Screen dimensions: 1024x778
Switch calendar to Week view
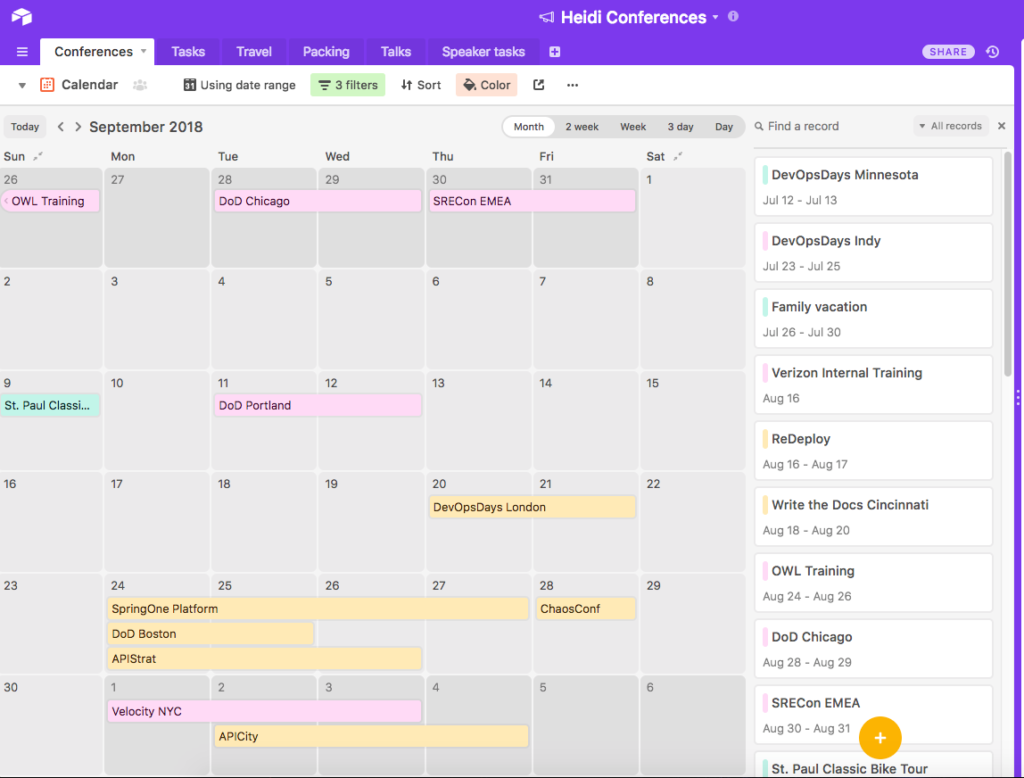pyautogui.click(x=633, y=127)
